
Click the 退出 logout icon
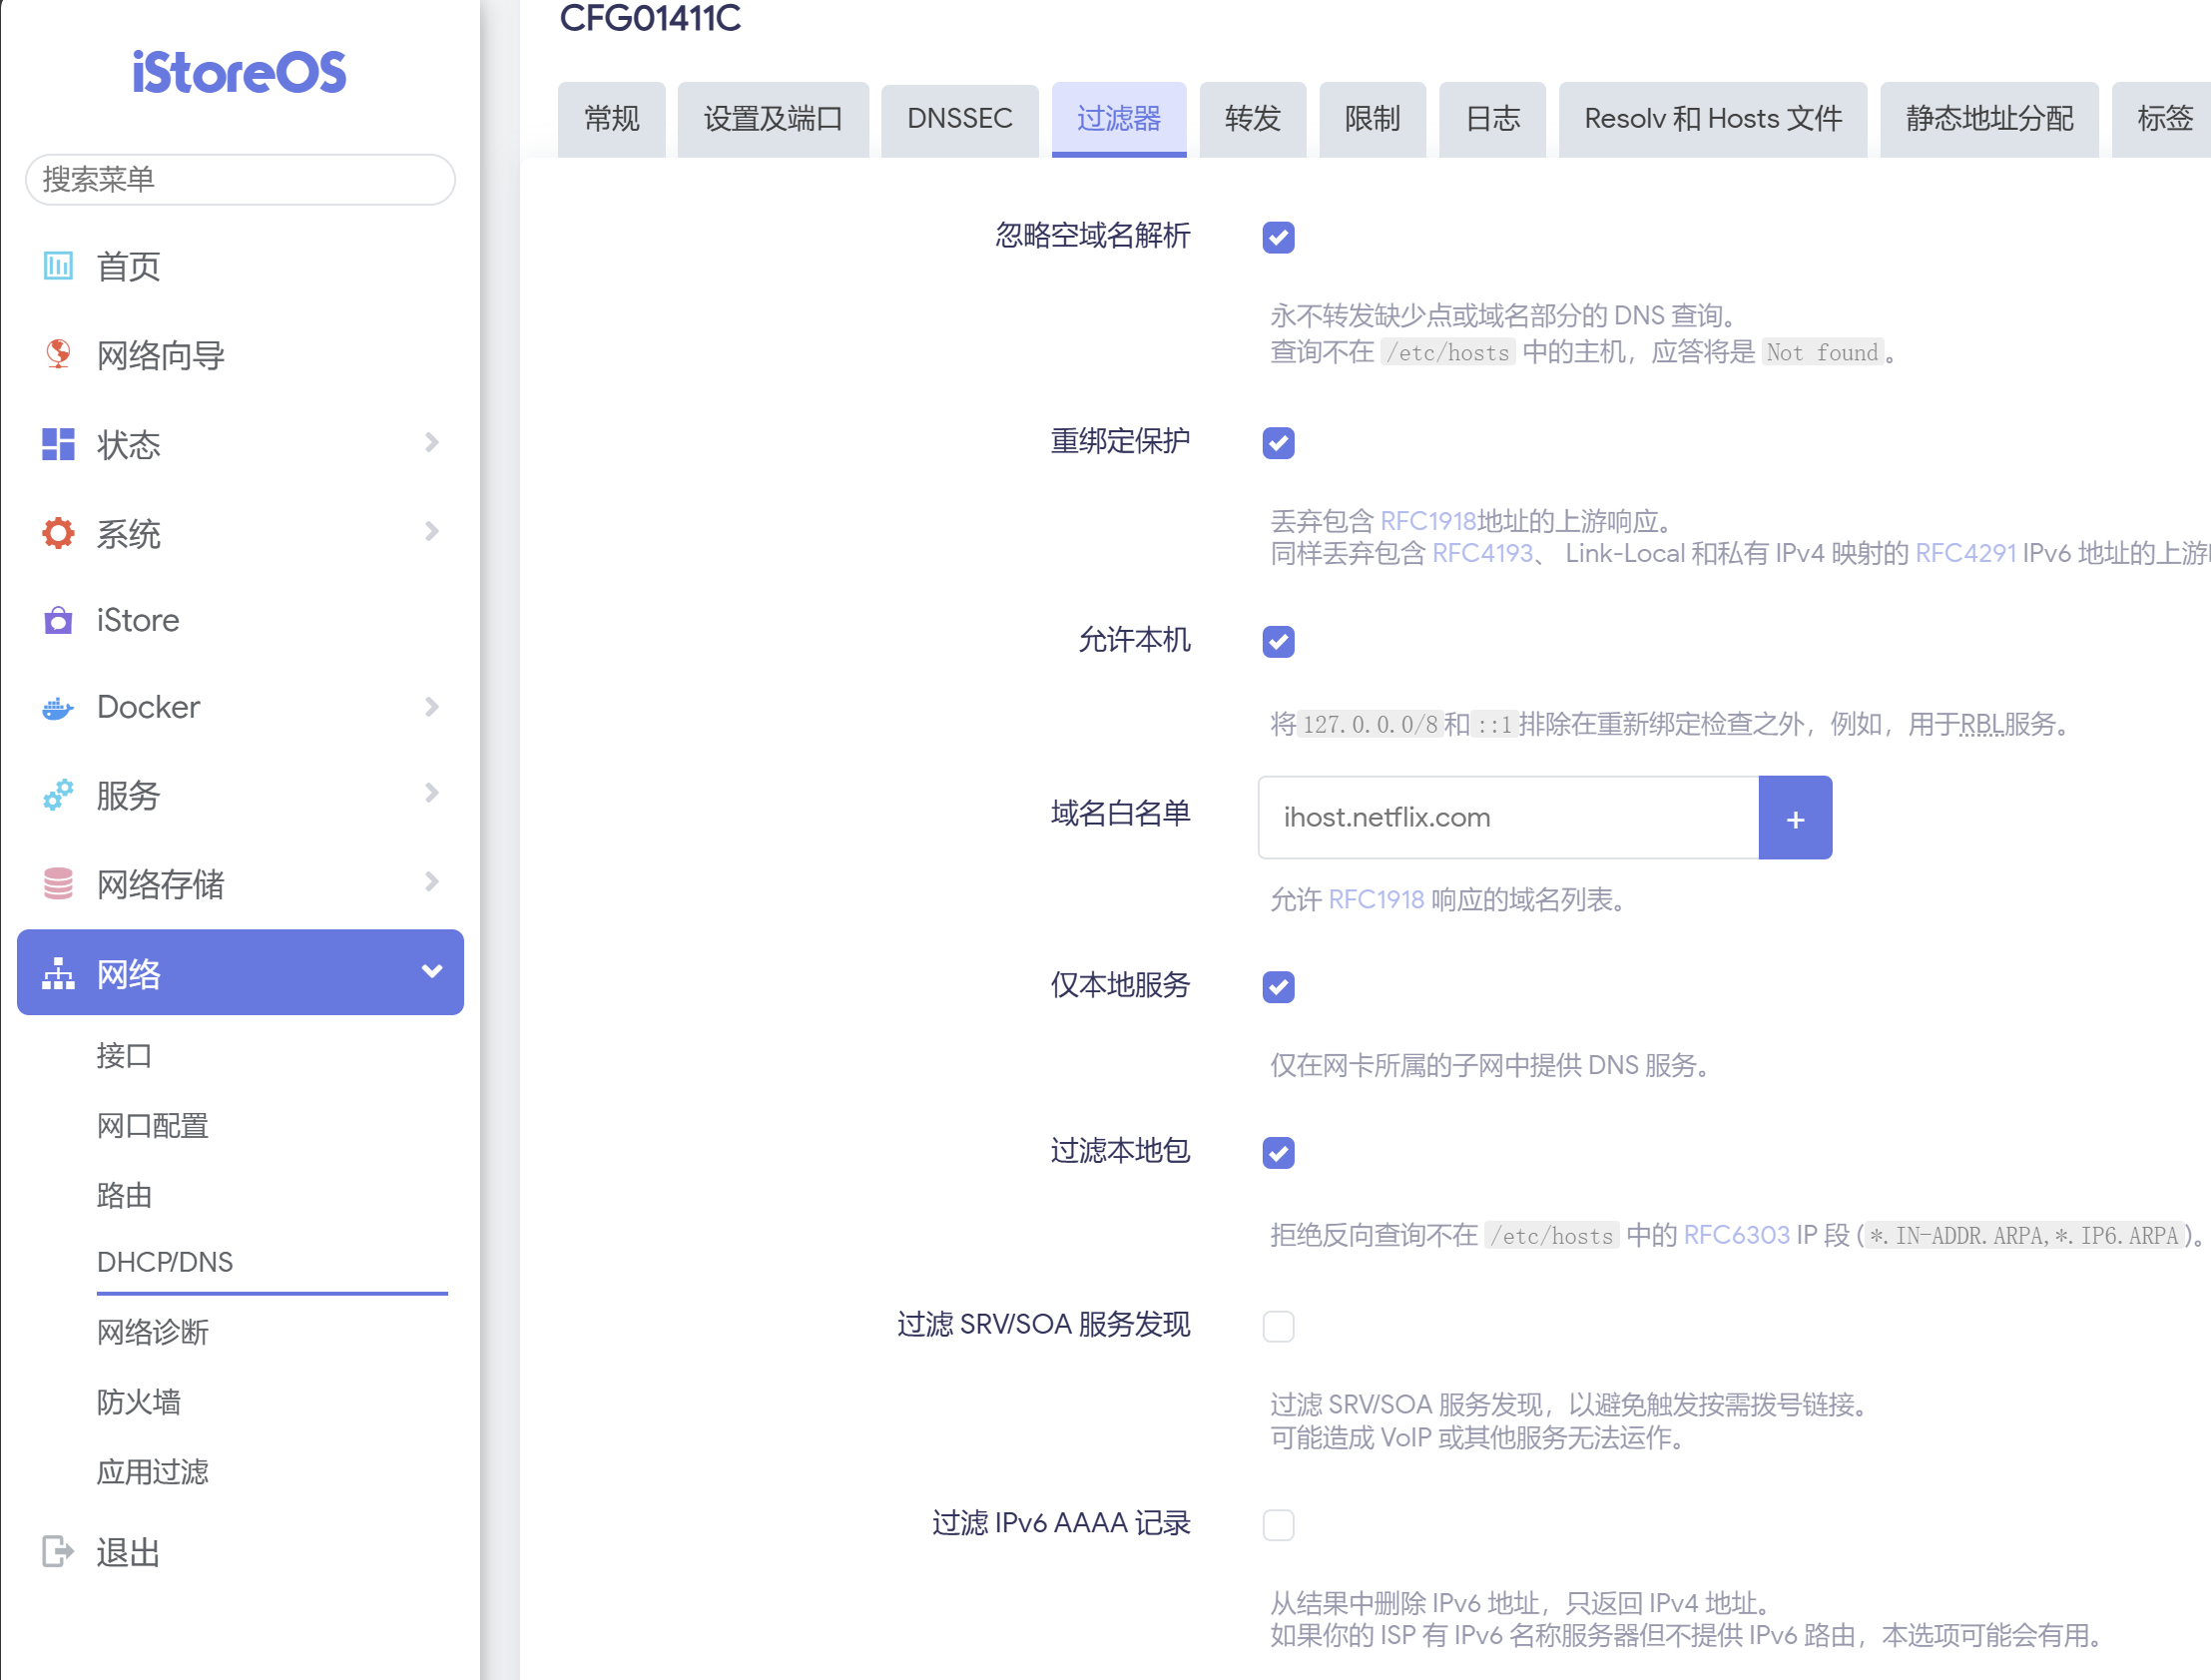pyautogui.click(x=58, y=1551)
